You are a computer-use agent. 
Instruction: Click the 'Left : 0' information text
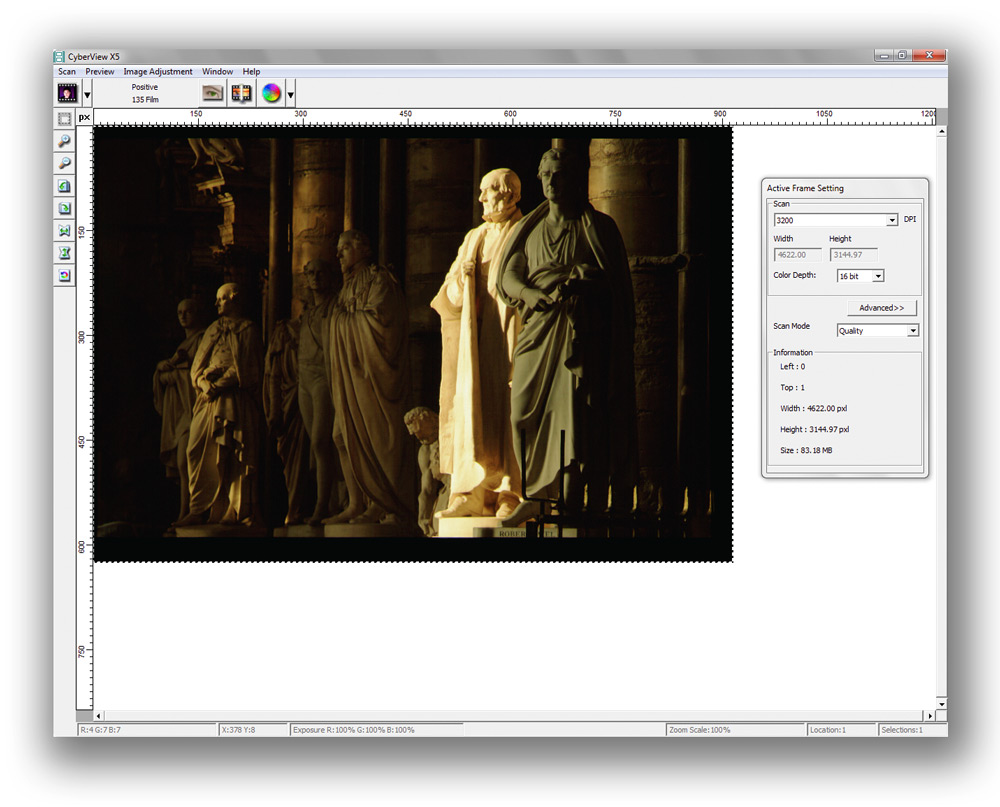click(x=793, y=366)
